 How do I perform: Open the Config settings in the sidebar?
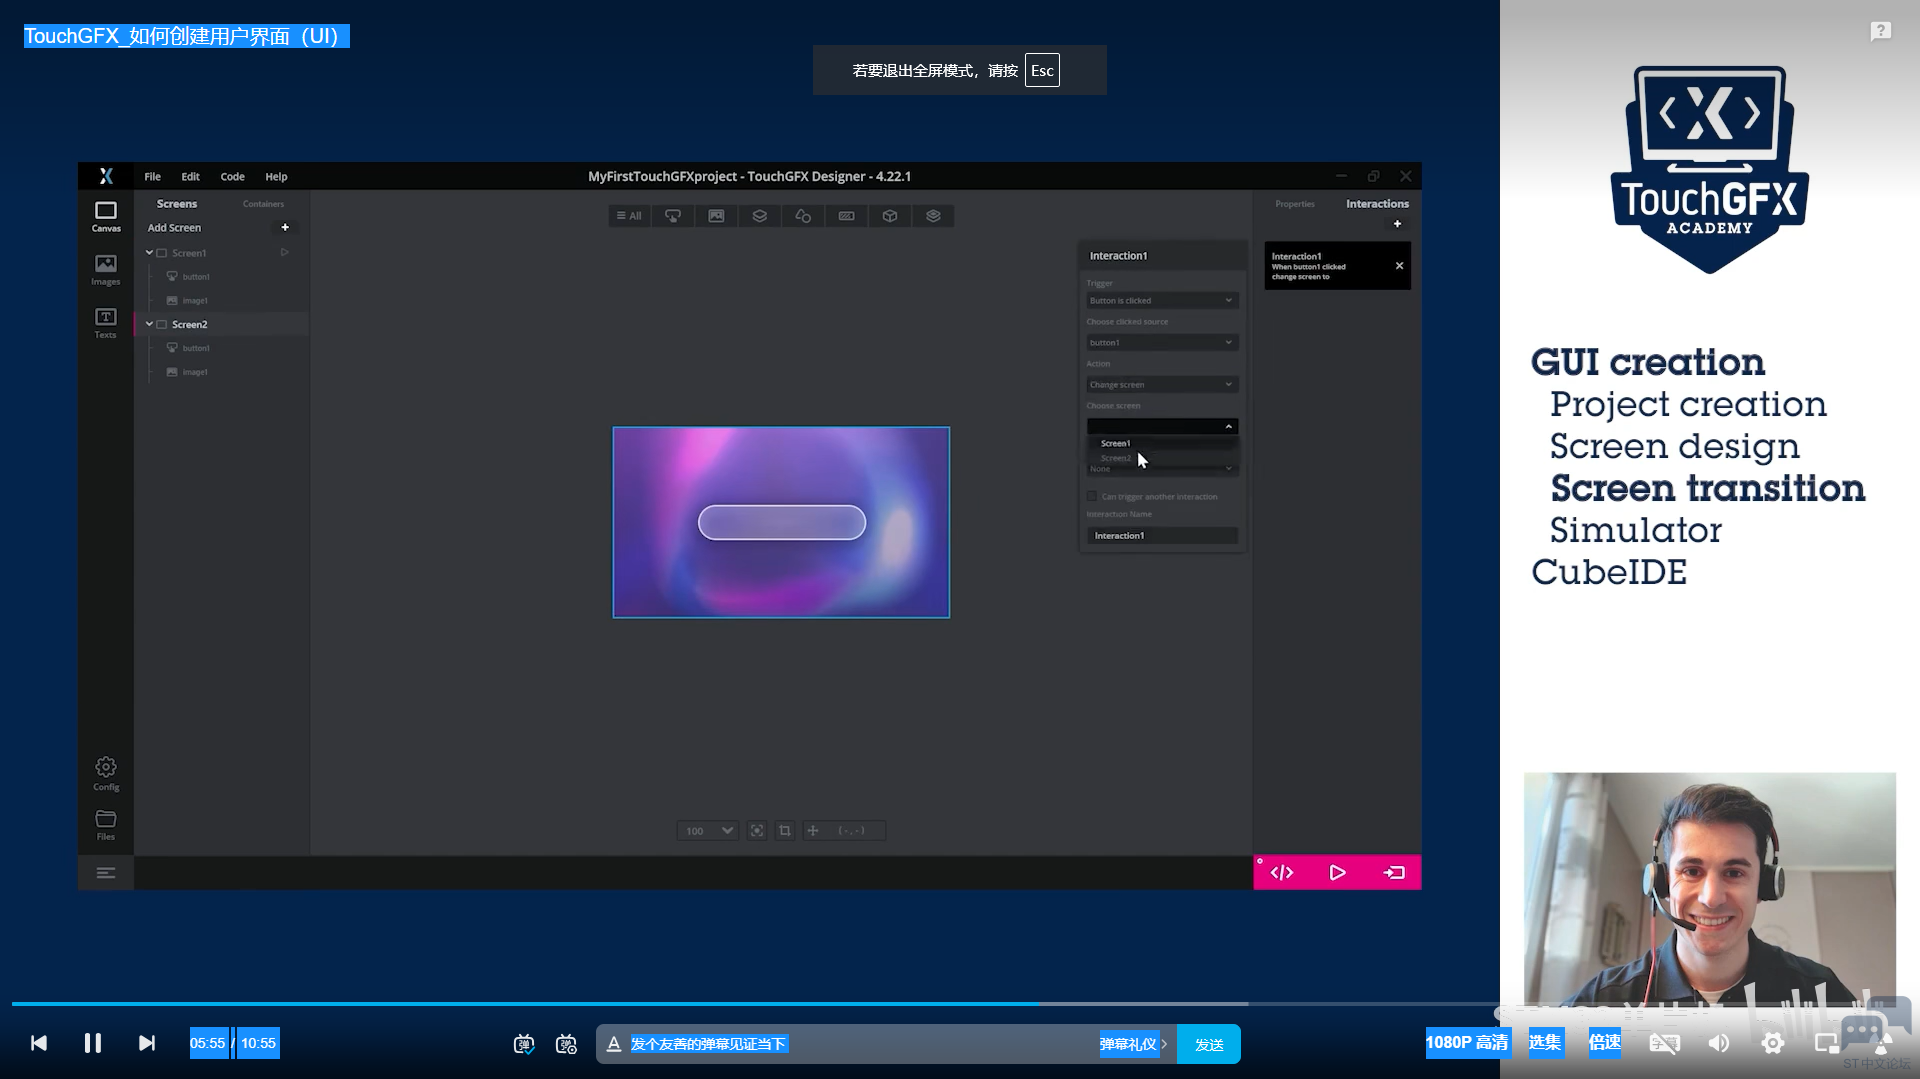click(x=106, y=773)
